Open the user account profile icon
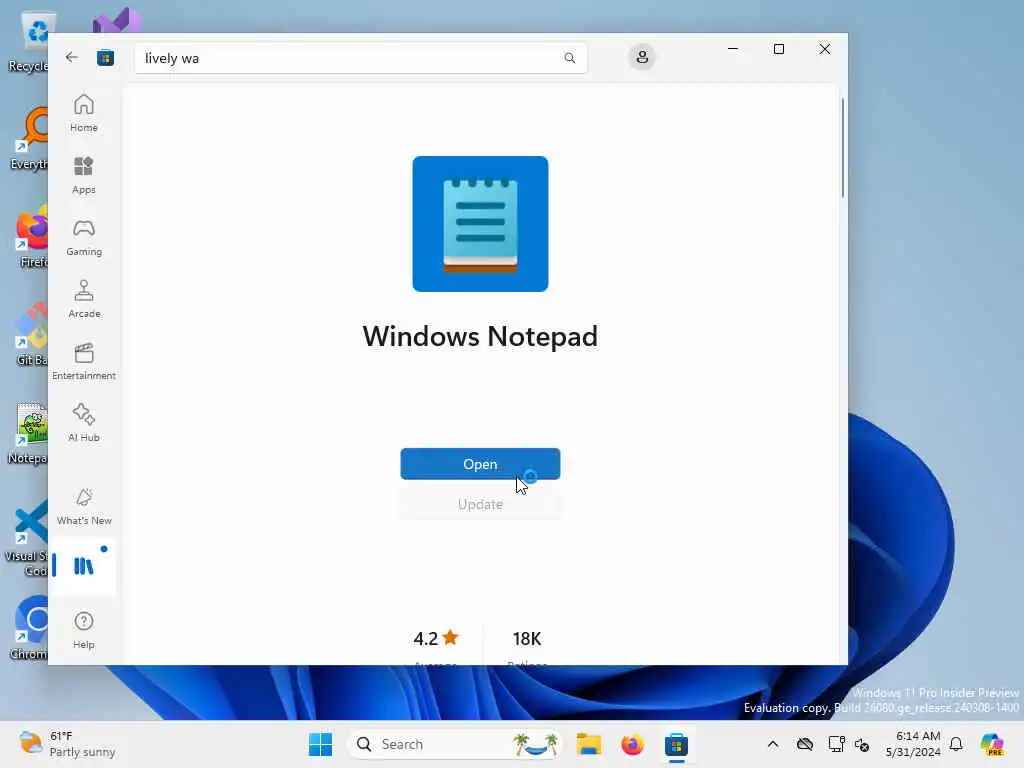This screenshot has height=768, width=1024. coord(642,57)
